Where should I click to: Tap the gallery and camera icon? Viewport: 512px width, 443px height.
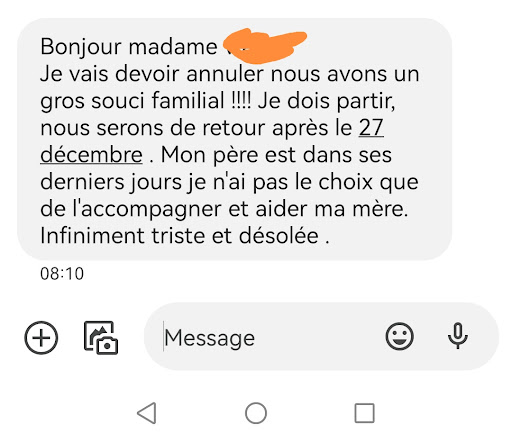[101, 337]
